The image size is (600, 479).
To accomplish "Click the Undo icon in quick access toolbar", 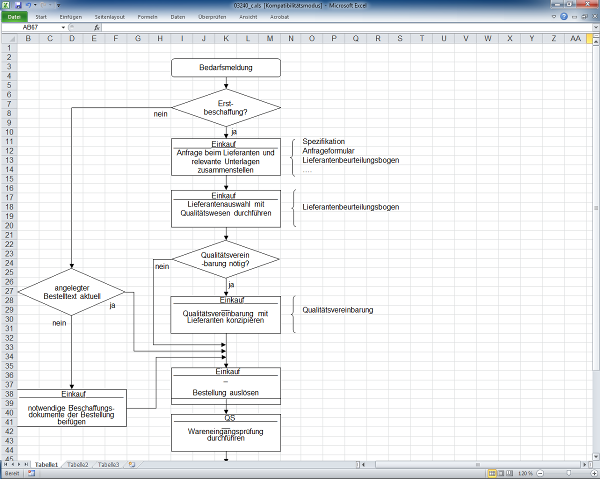I will 29,5.
